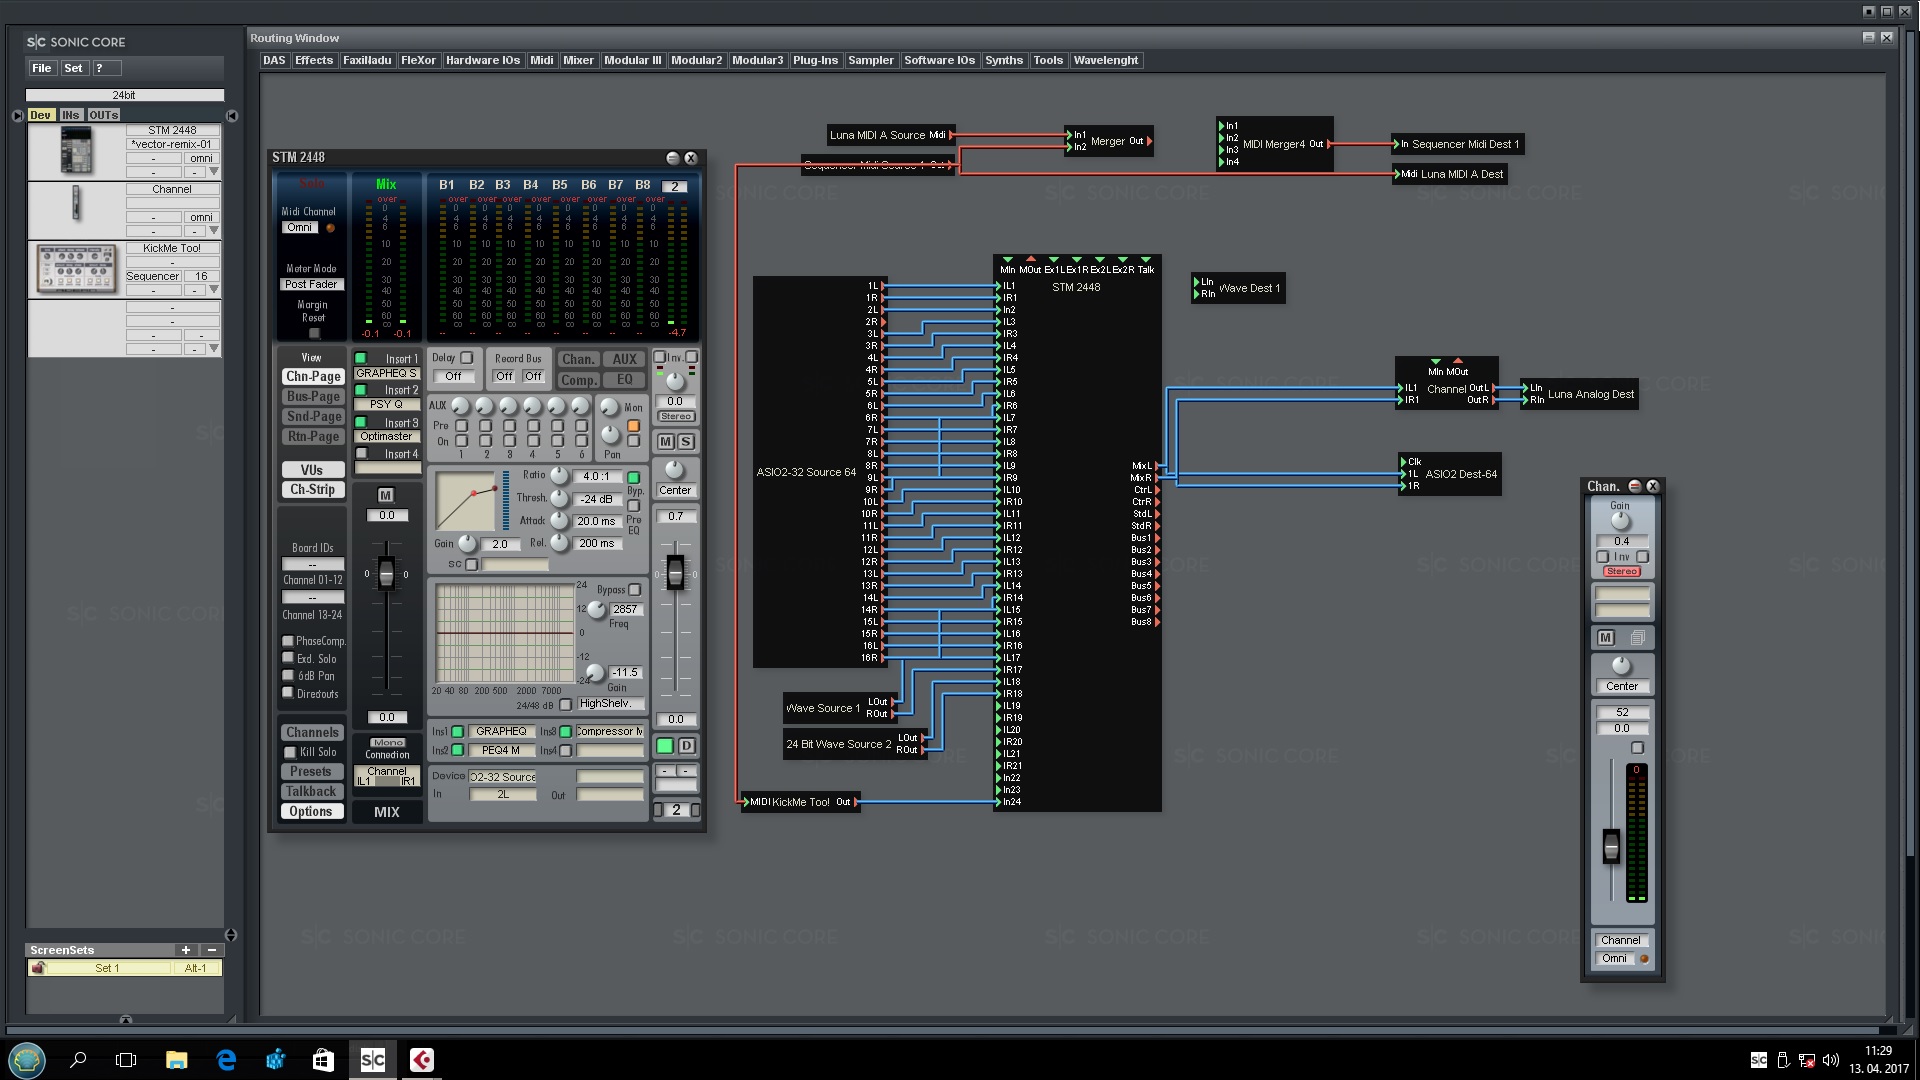Viewport: 1920px width, 1080px height.
Task: Mute the mix channel with M
Action: [x=386, y=495]
